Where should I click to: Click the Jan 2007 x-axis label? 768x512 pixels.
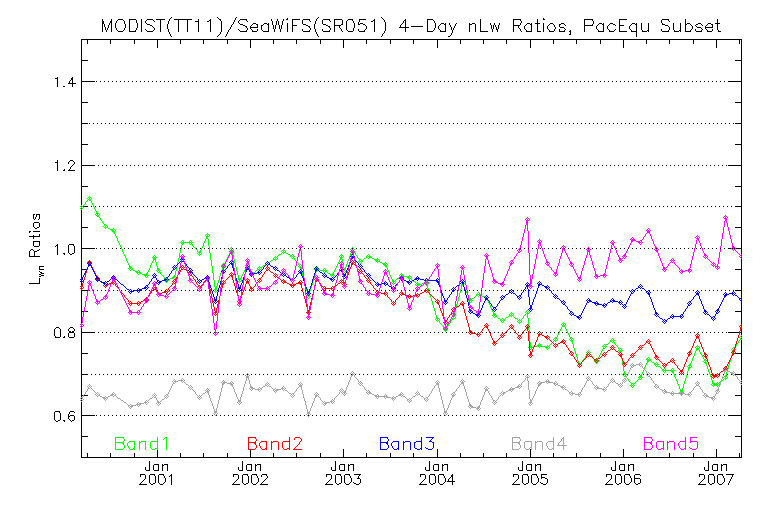point(716,473)
